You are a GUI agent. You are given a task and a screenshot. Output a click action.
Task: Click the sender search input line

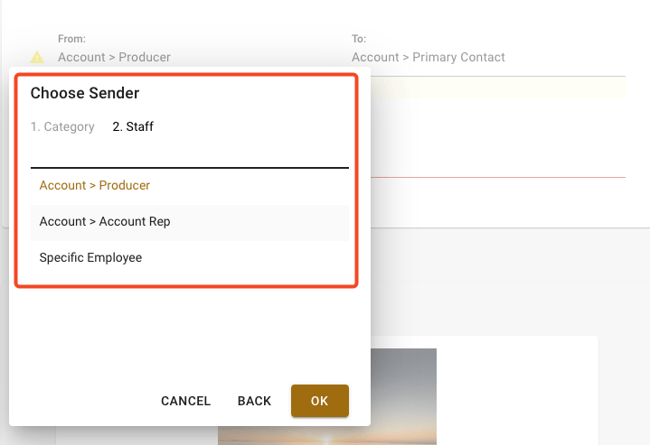pos(189,155)
